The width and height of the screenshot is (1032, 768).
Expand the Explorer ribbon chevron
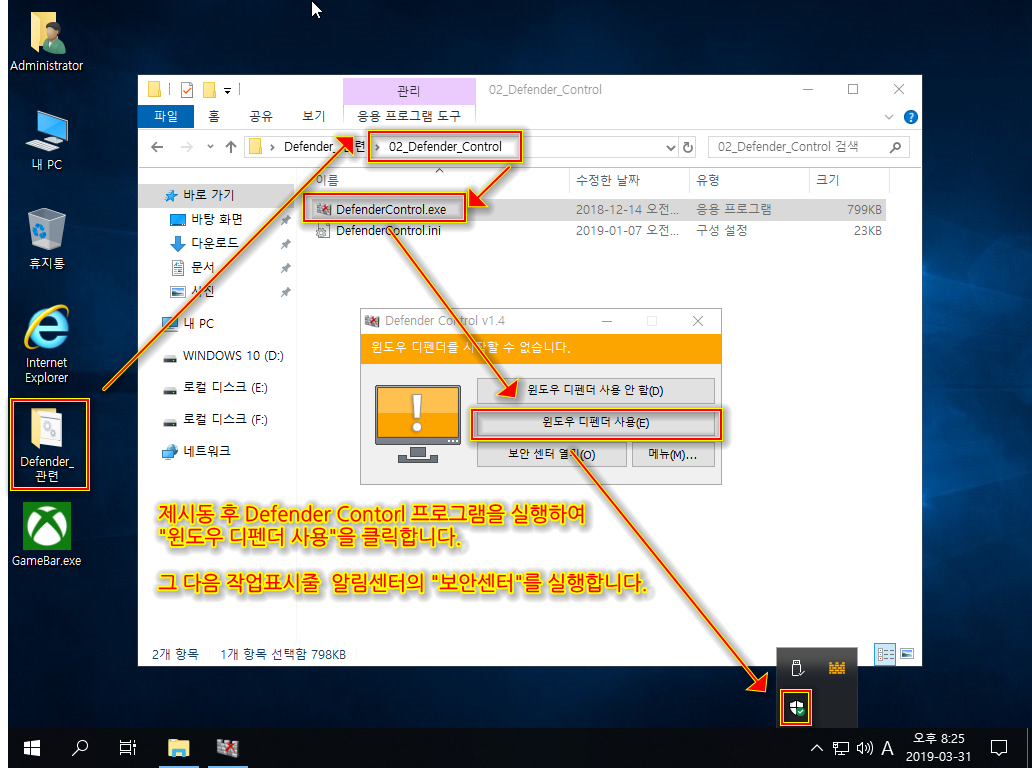[889, 117]
